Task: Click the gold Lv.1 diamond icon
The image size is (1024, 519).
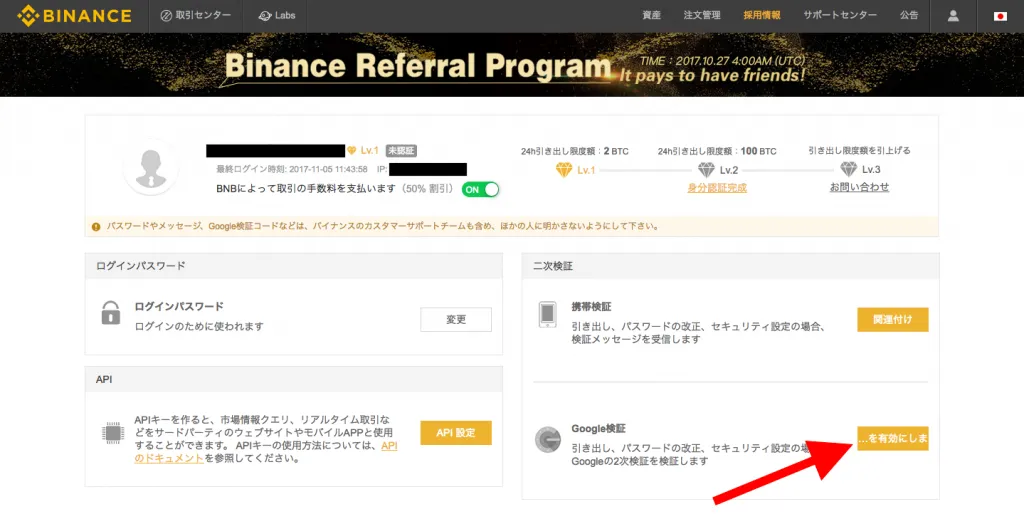Action: pos(564,170)
